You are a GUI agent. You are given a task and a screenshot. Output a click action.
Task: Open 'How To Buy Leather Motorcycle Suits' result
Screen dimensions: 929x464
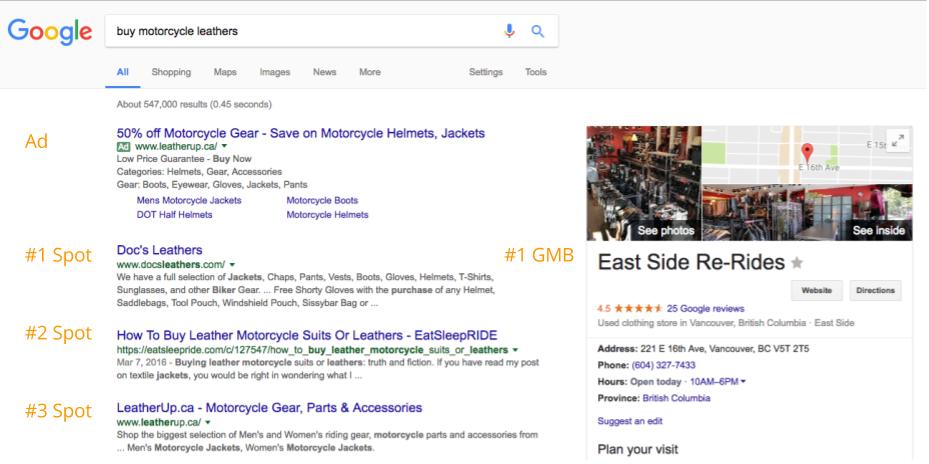tap(307, 335)
